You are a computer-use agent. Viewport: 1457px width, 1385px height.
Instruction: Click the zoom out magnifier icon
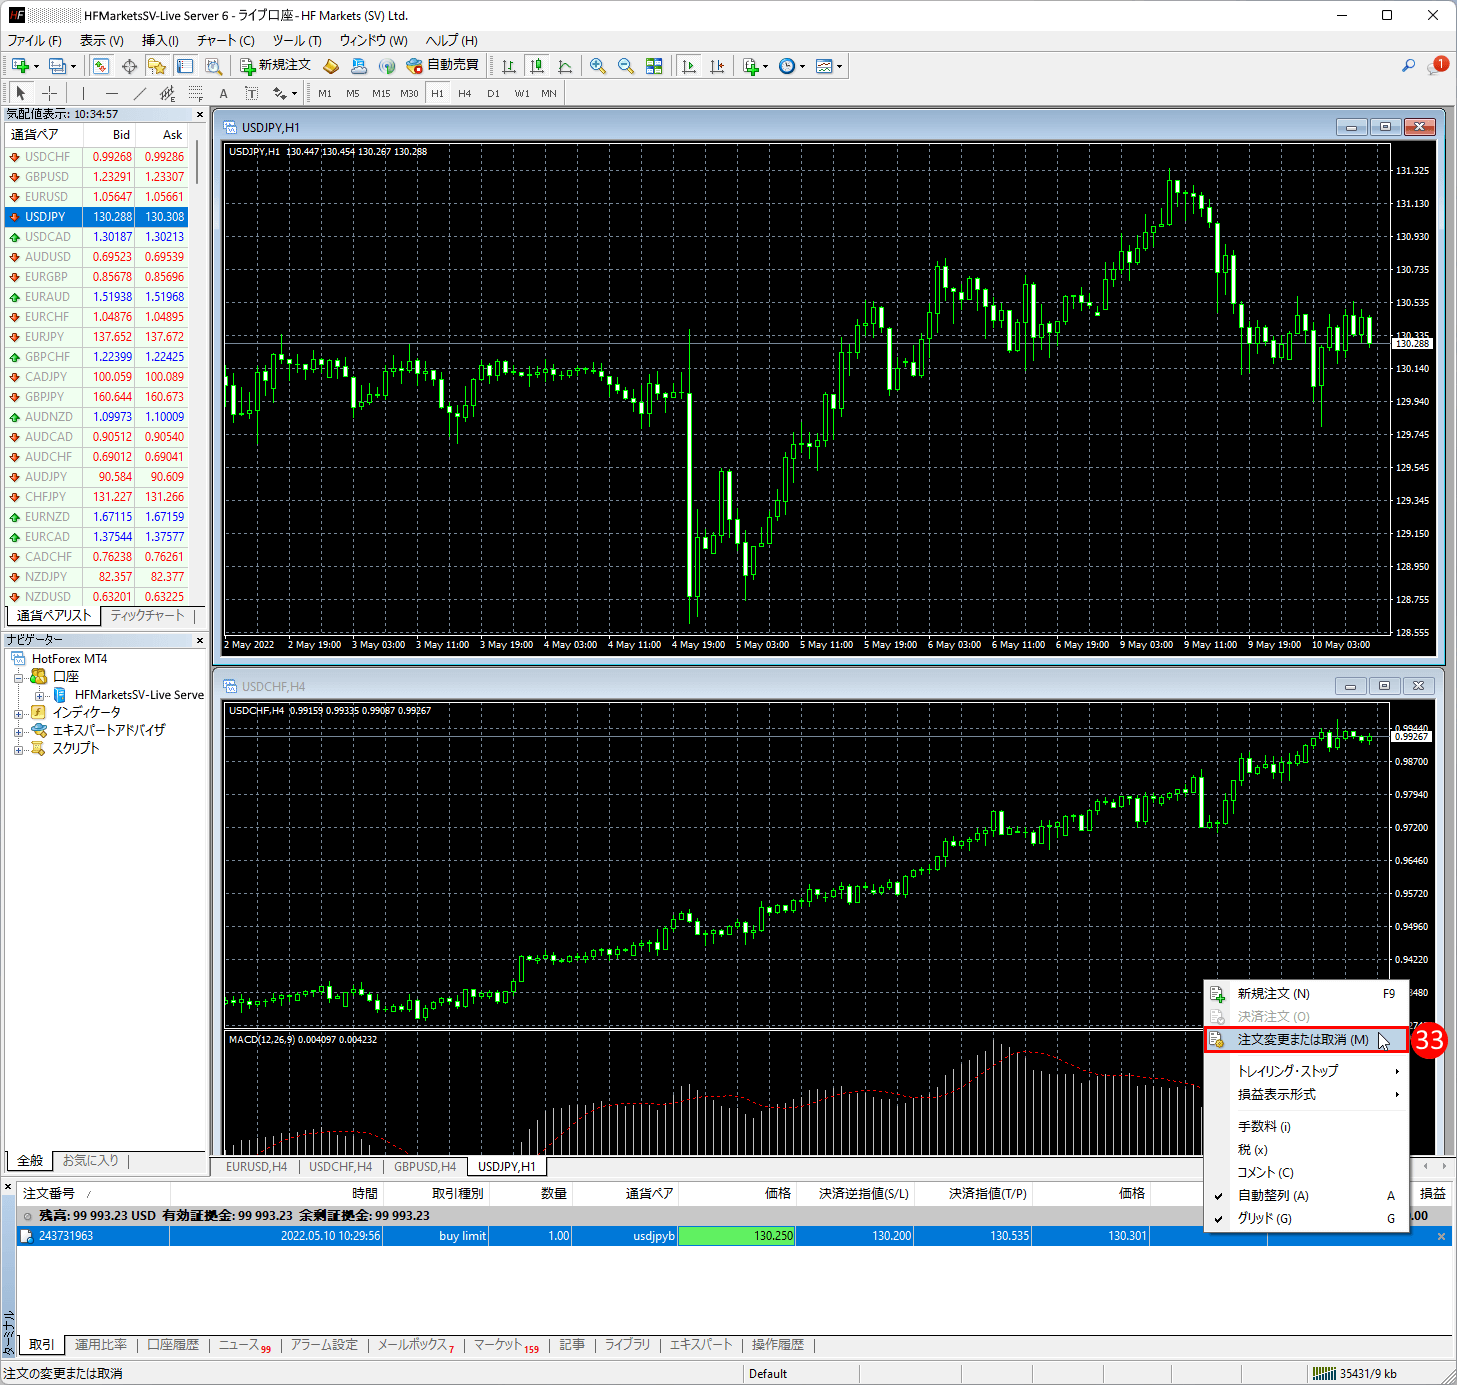click(626, 66)
